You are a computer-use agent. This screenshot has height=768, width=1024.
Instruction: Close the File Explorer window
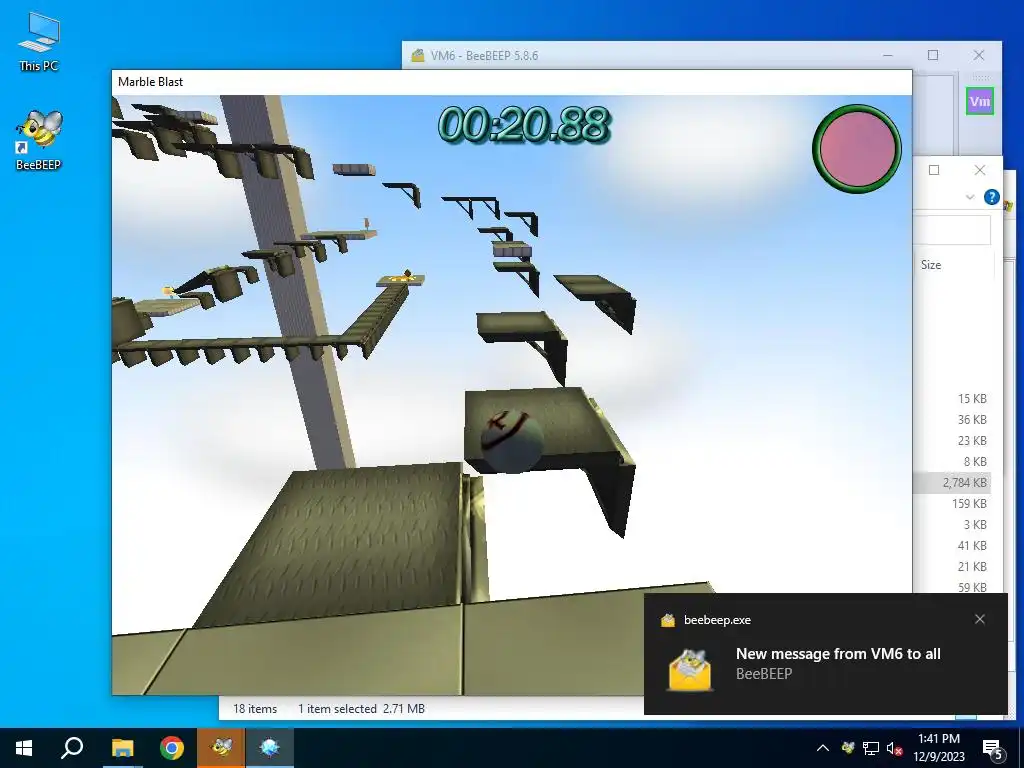(x=980, y=170)
